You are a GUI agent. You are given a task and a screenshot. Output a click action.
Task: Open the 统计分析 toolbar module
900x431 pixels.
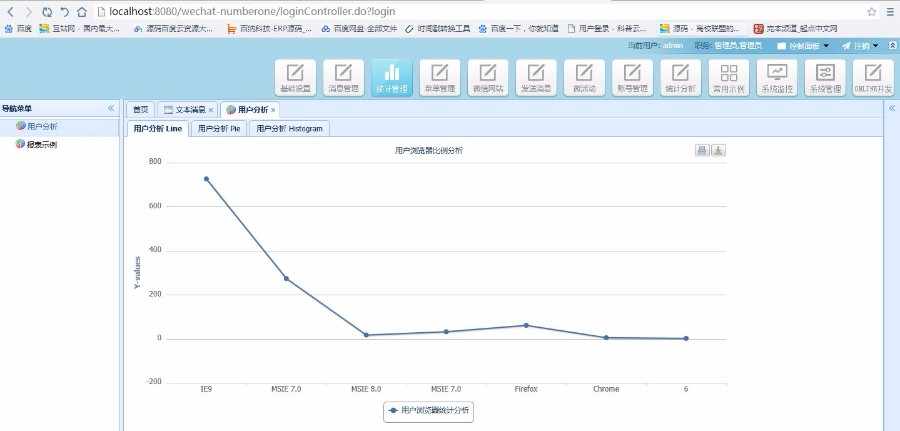681,77
